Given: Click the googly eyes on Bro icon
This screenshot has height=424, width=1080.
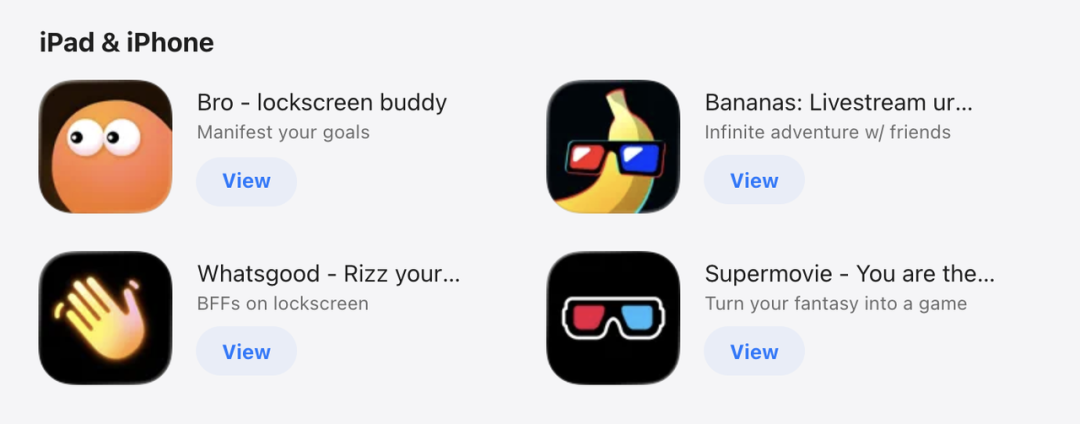Looking at the screenshot, I should (104, 137).
